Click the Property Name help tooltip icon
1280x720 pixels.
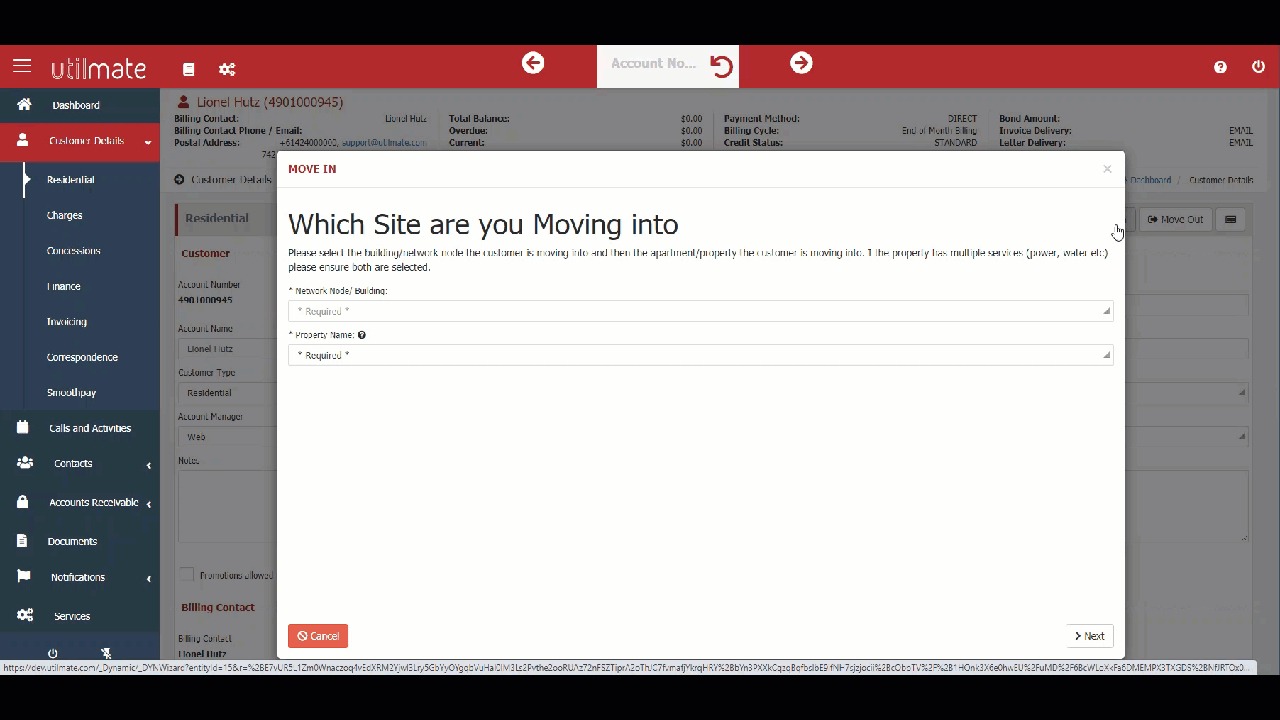(x=361, y=335)
